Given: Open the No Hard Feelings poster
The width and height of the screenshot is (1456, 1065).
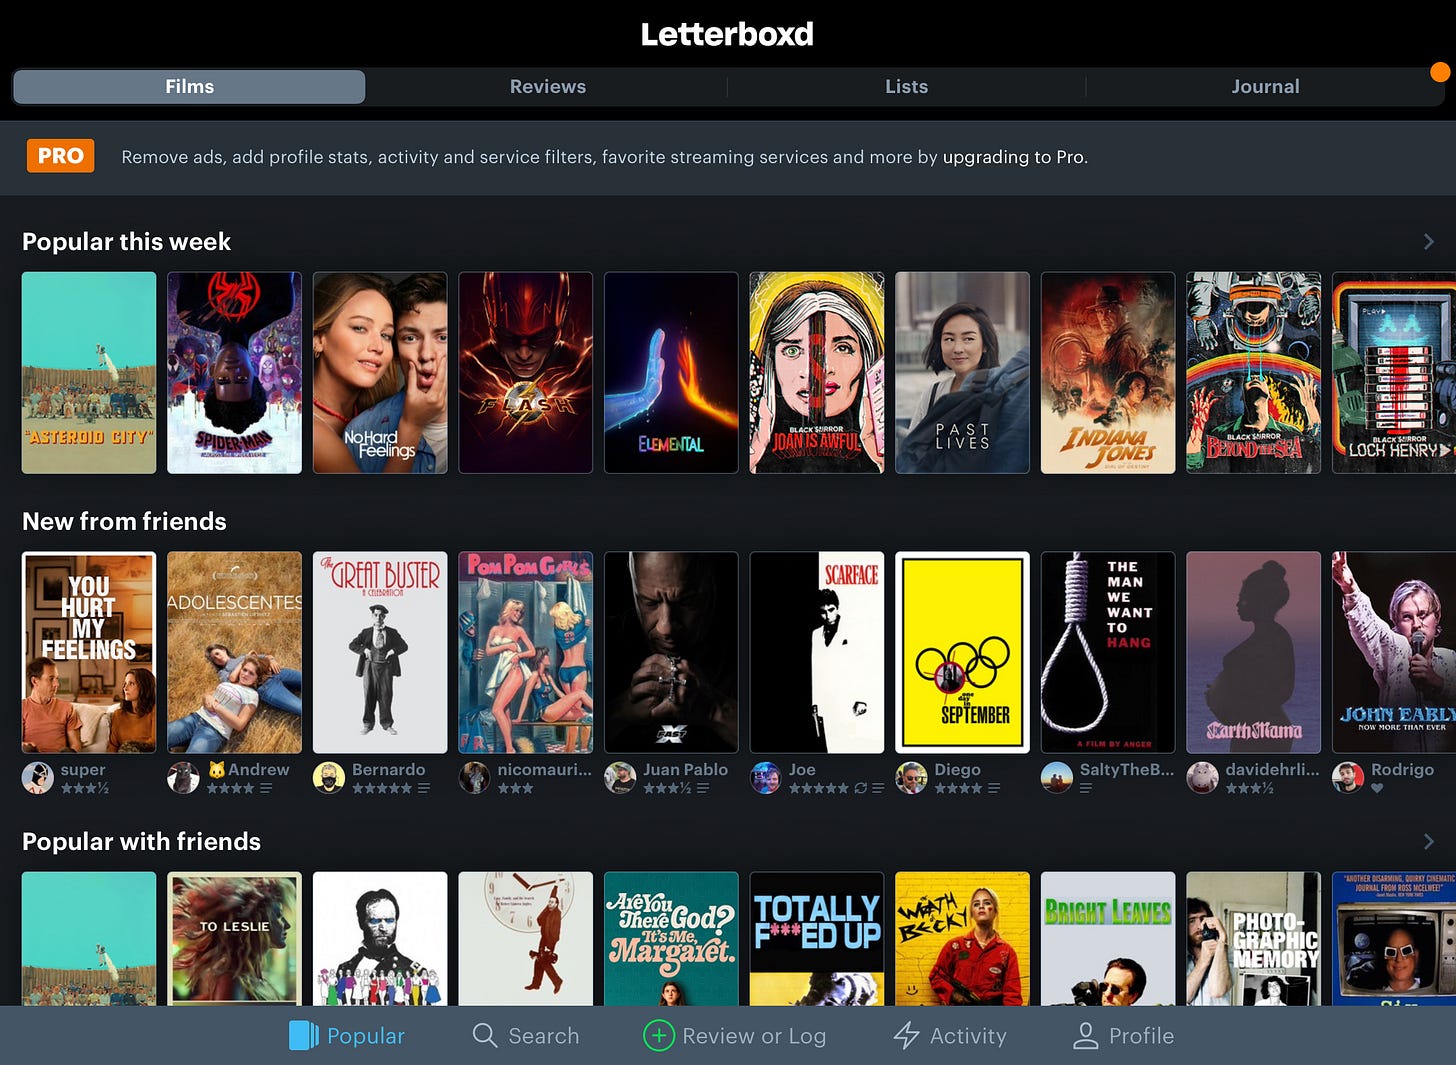Looking at the screenshot, I should click(x=380, y=373).
